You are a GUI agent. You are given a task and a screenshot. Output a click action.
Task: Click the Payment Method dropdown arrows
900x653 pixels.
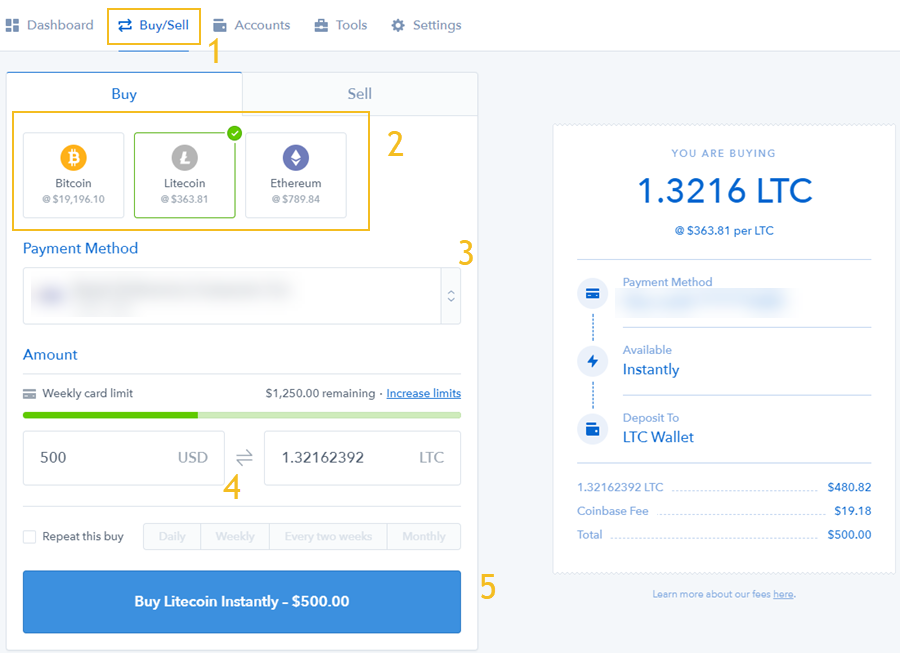451,296
